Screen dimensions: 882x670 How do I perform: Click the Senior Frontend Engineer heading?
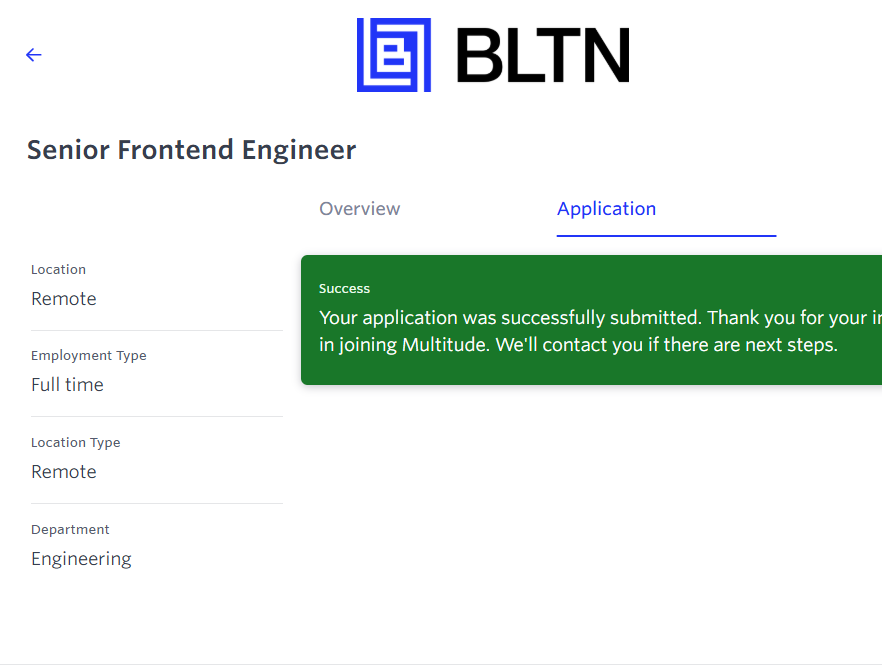click(x=191, y=150)
